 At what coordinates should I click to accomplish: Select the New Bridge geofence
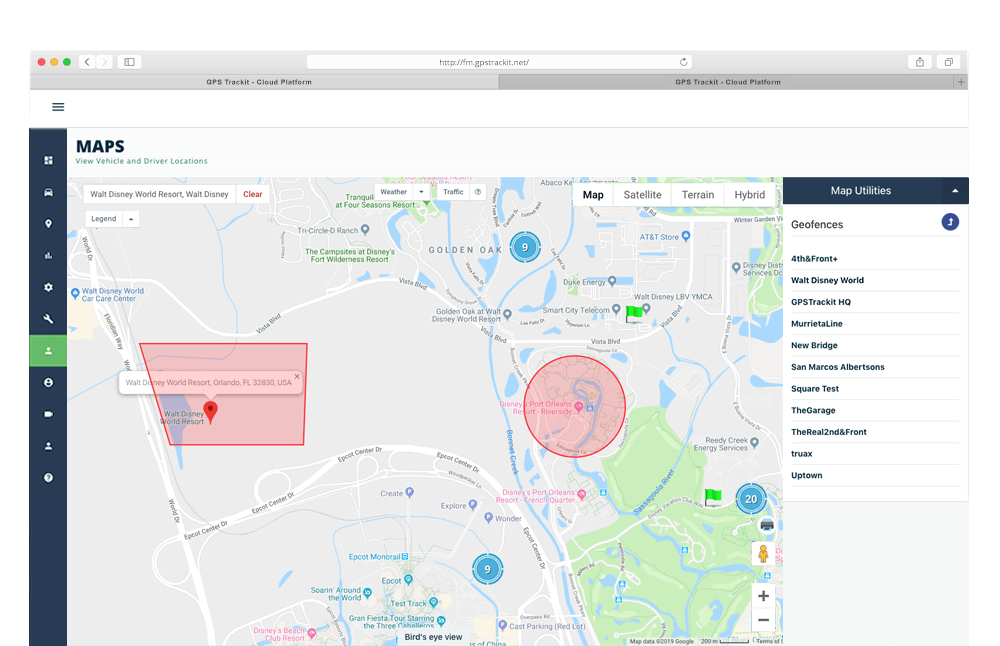874,346
